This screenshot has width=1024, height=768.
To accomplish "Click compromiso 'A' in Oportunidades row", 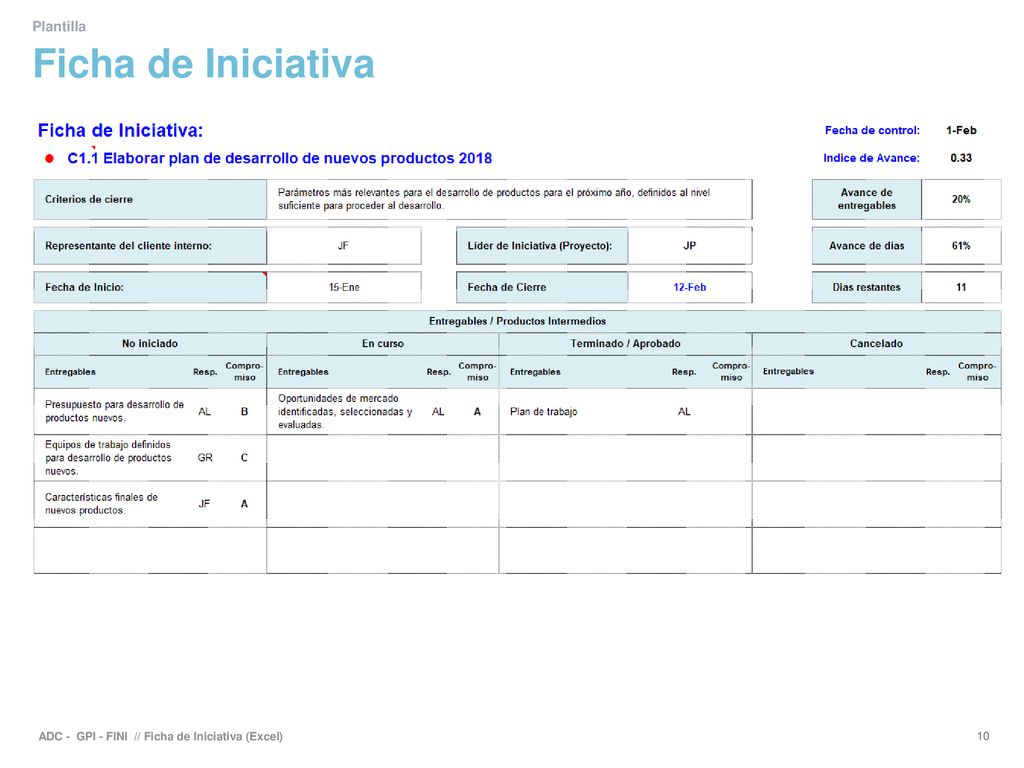I will 477,412.
